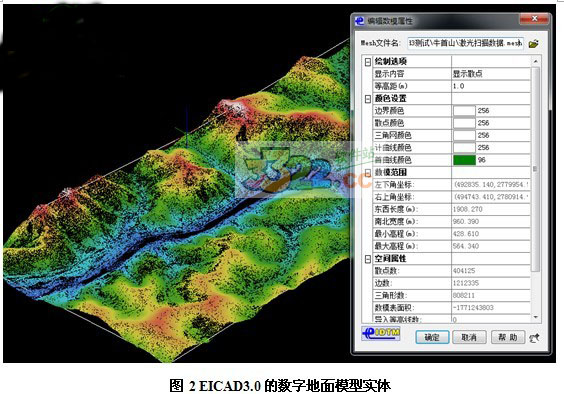Click the property list scrollbar thumb

[x=536, y=169]
